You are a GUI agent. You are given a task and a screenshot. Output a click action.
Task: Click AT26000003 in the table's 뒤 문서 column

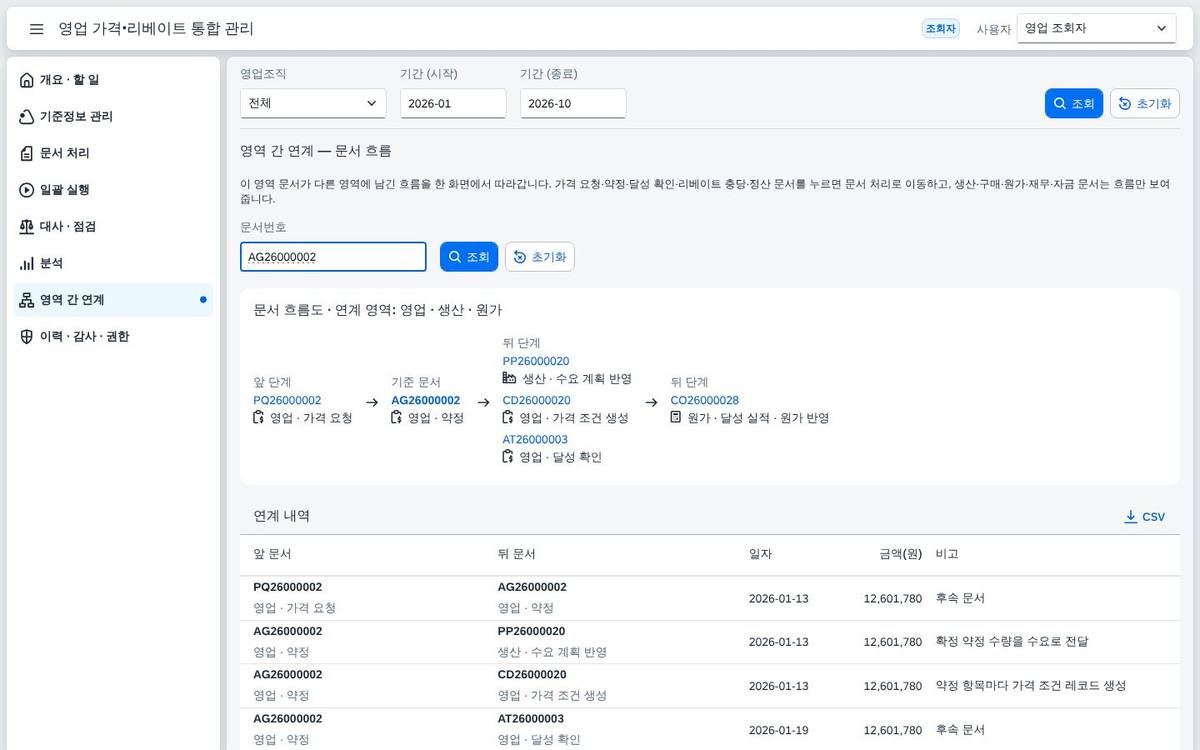pyautogui.click(x=531, y=719)
